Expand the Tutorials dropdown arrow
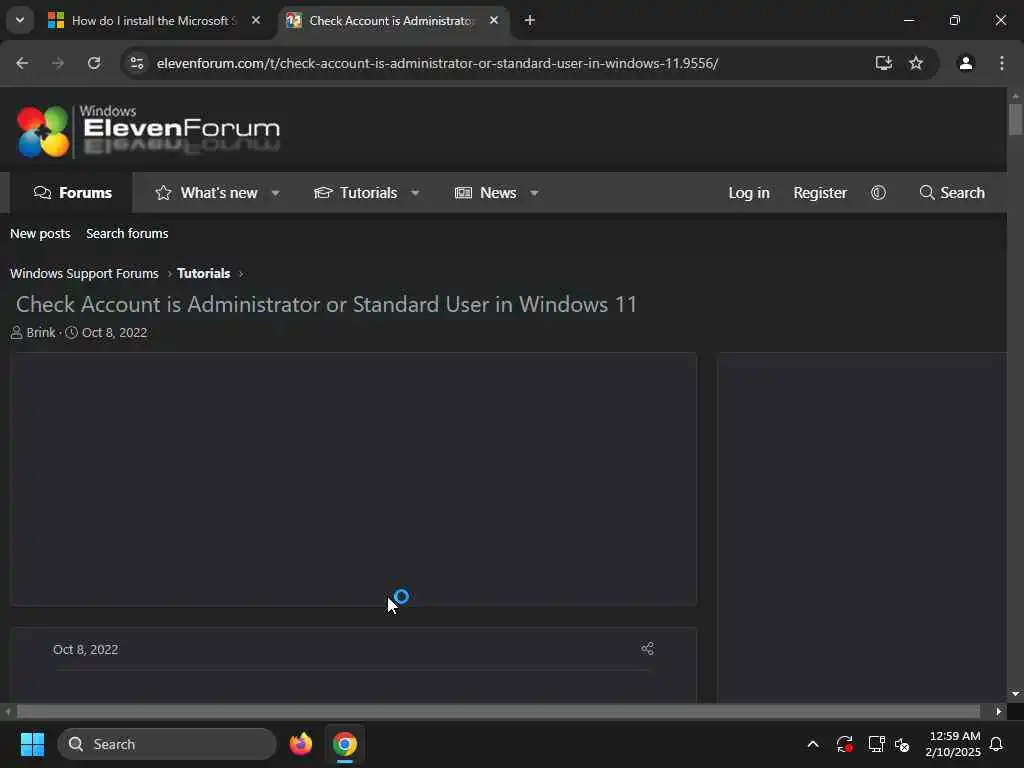Screen dimensions: 1024x768 pos(415,193)
